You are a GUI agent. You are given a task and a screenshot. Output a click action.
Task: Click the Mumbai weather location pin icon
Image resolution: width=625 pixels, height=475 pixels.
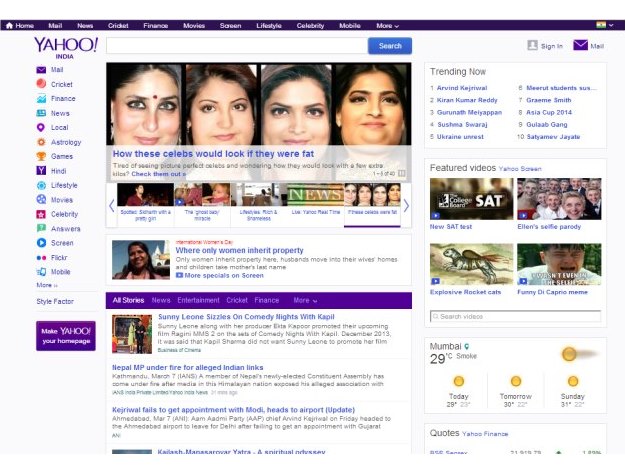tap(467, 346)
